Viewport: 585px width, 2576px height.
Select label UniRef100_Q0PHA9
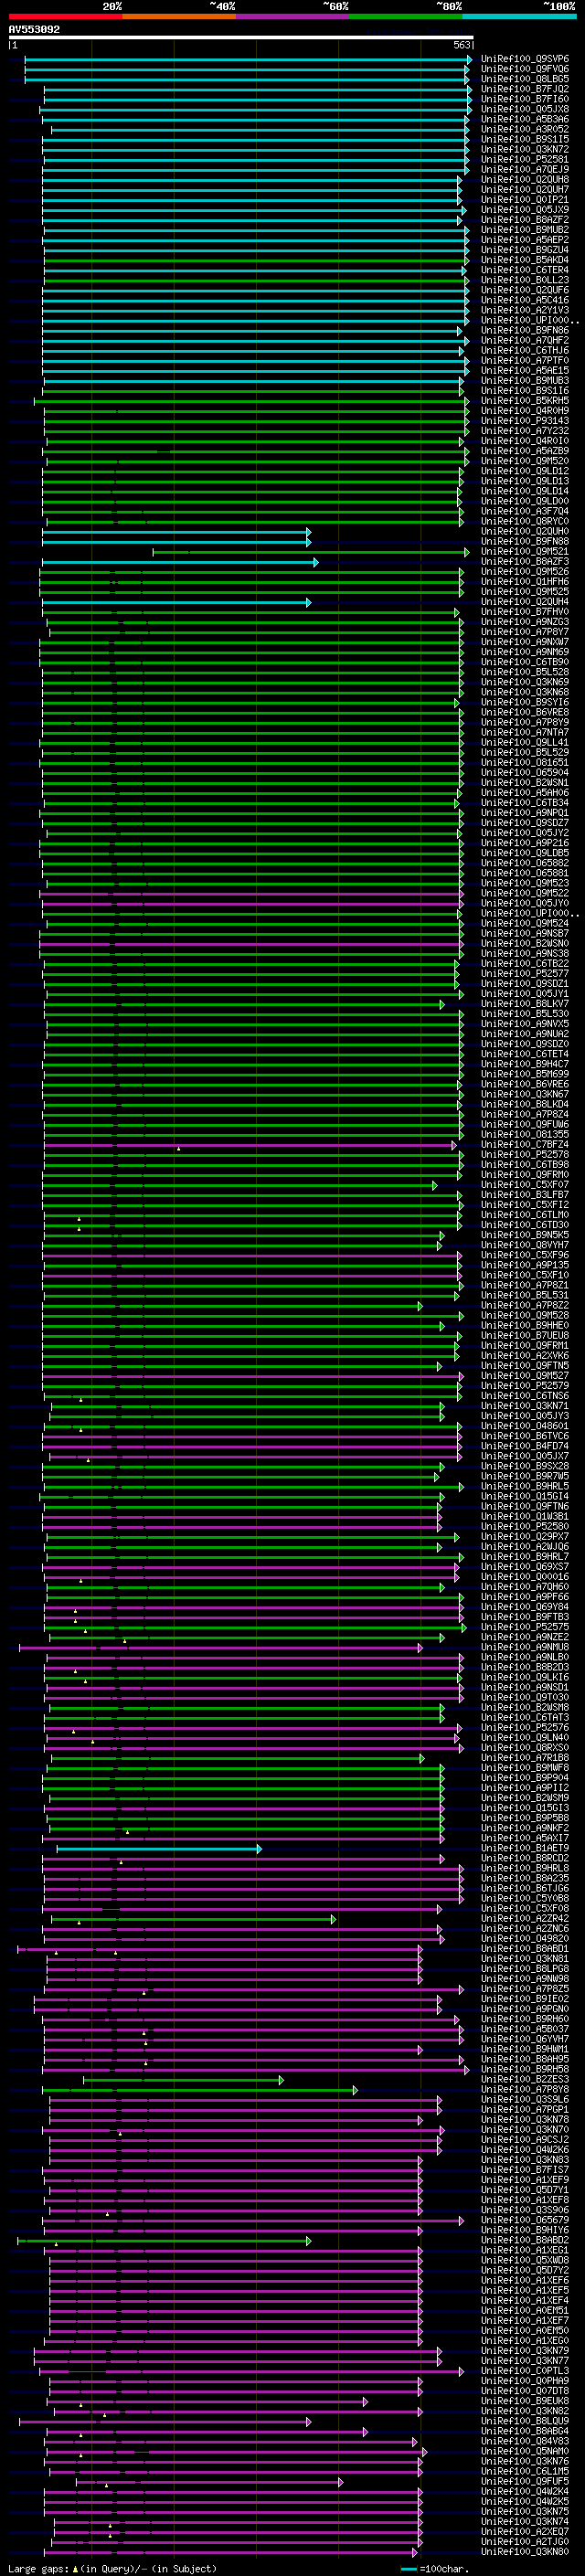coord(525,2381)
